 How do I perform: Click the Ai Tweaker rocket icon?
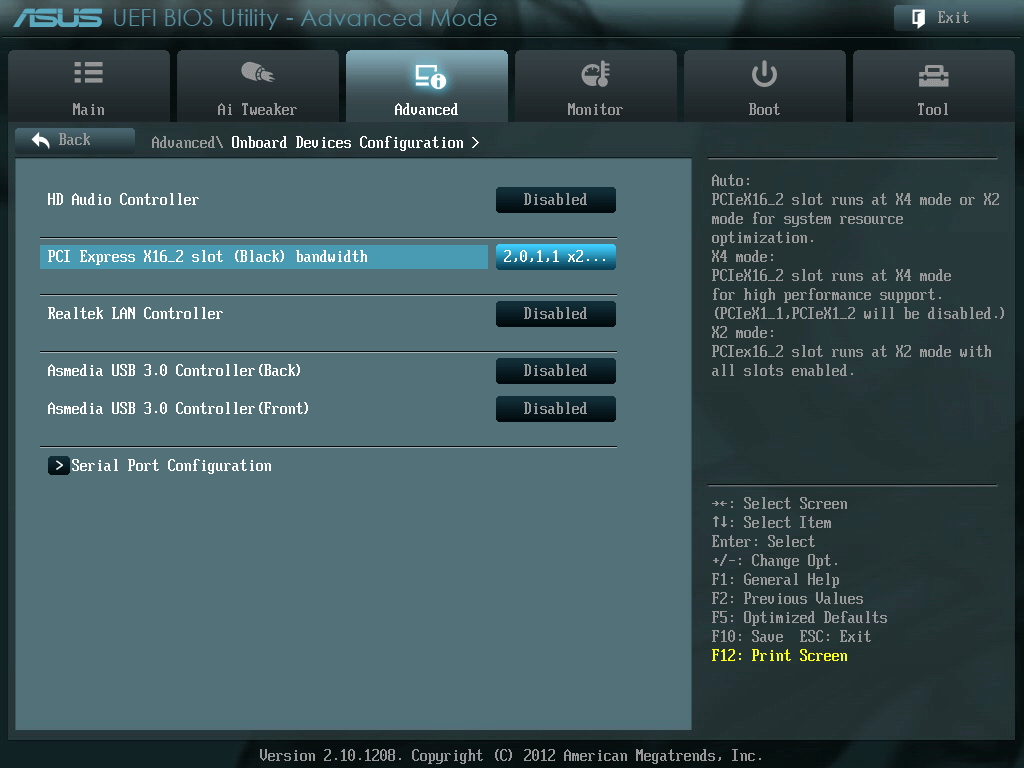[257, 72]
